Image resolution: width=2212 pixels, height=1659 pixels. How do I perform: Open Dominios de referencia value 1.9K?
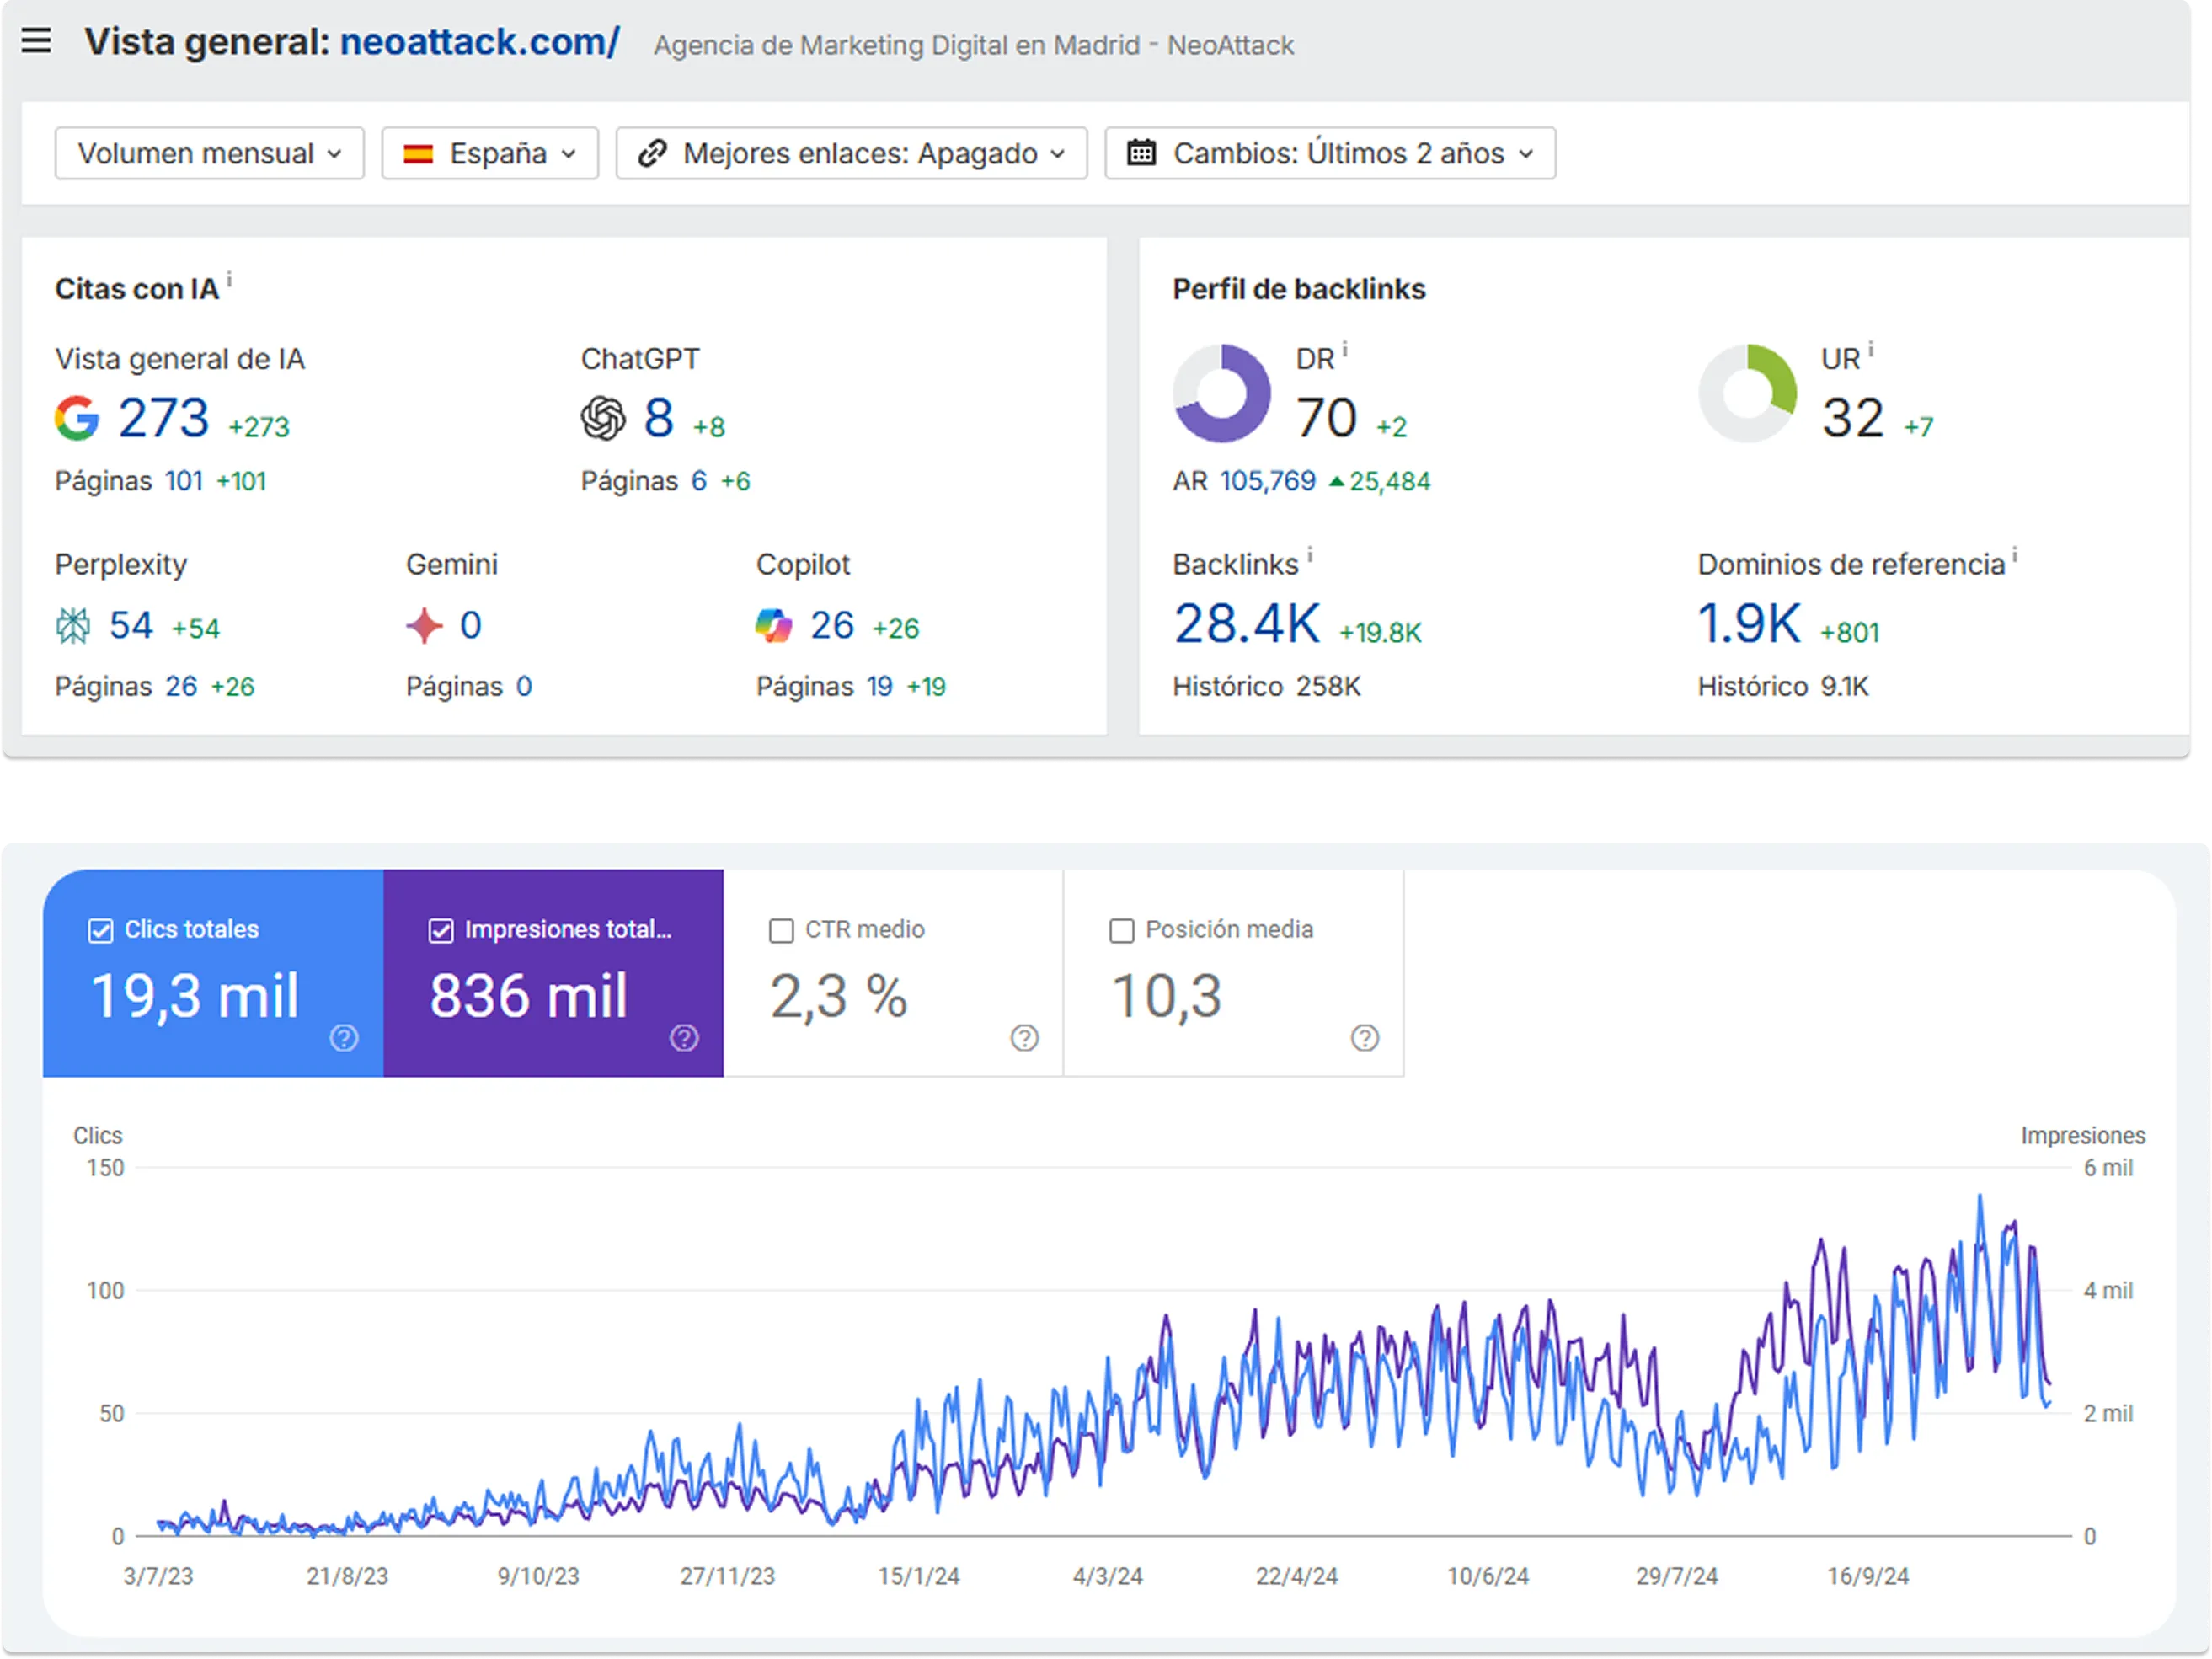tap(1750, 624)
